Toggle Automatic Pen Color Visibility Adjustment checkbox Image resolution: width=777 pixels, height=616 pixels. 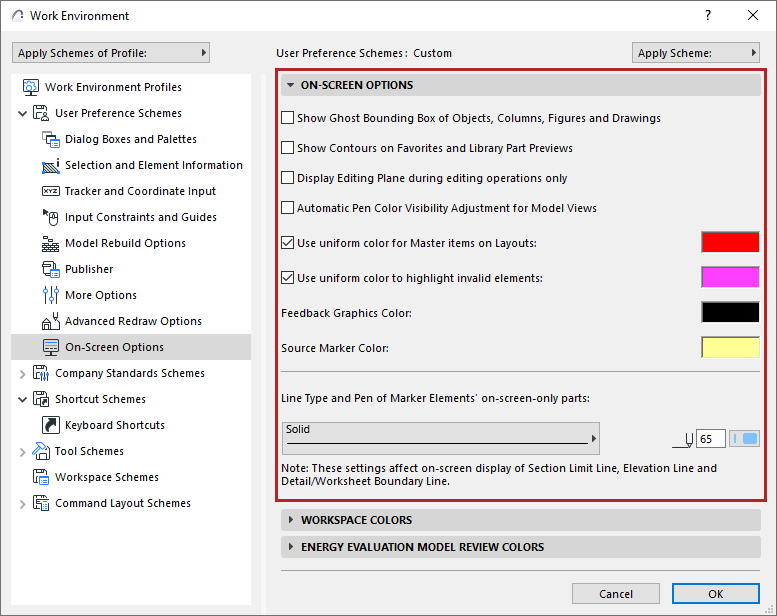pos(287,208)
